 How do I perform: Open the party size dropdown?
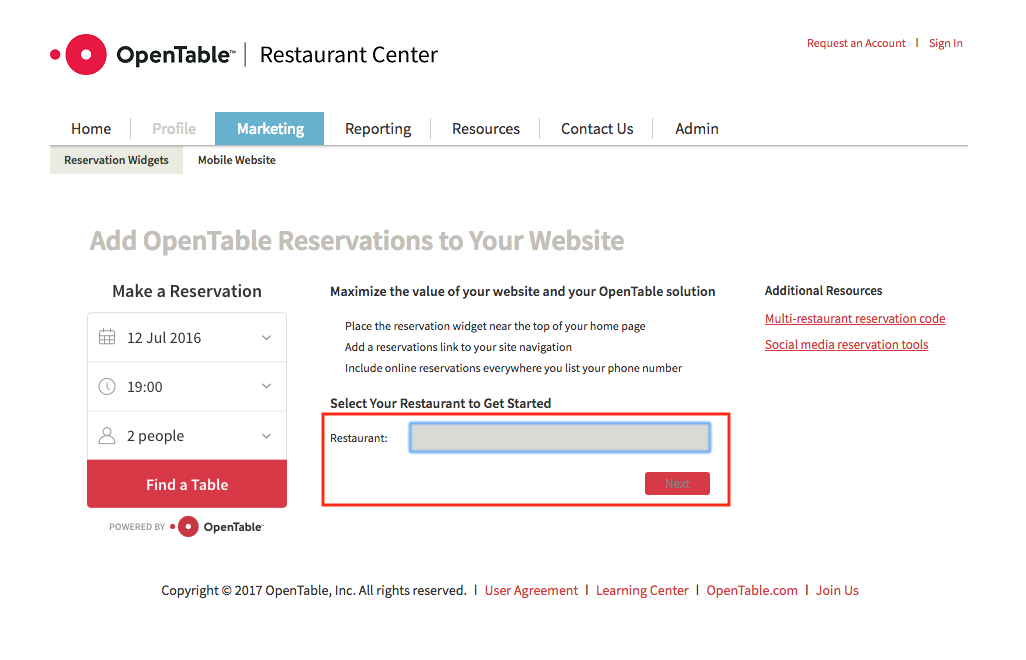267,435
